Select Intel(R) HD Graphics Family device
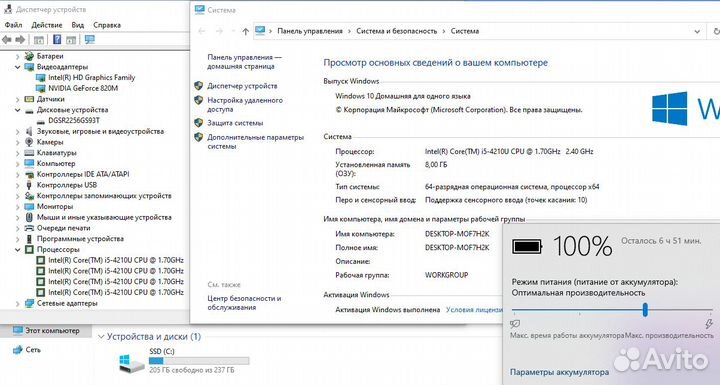Viewport: 720px width, 385px height. pos(91,78)
